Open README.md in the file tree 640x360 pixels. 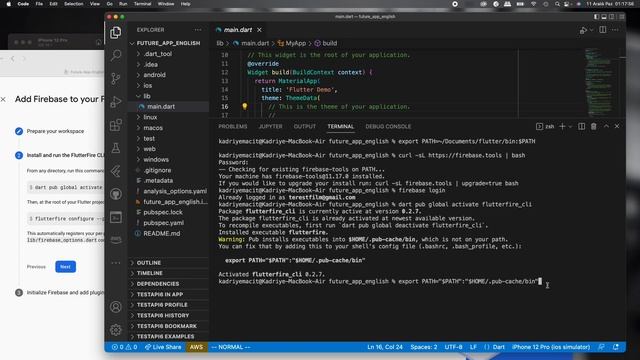(x=162, y=233)
